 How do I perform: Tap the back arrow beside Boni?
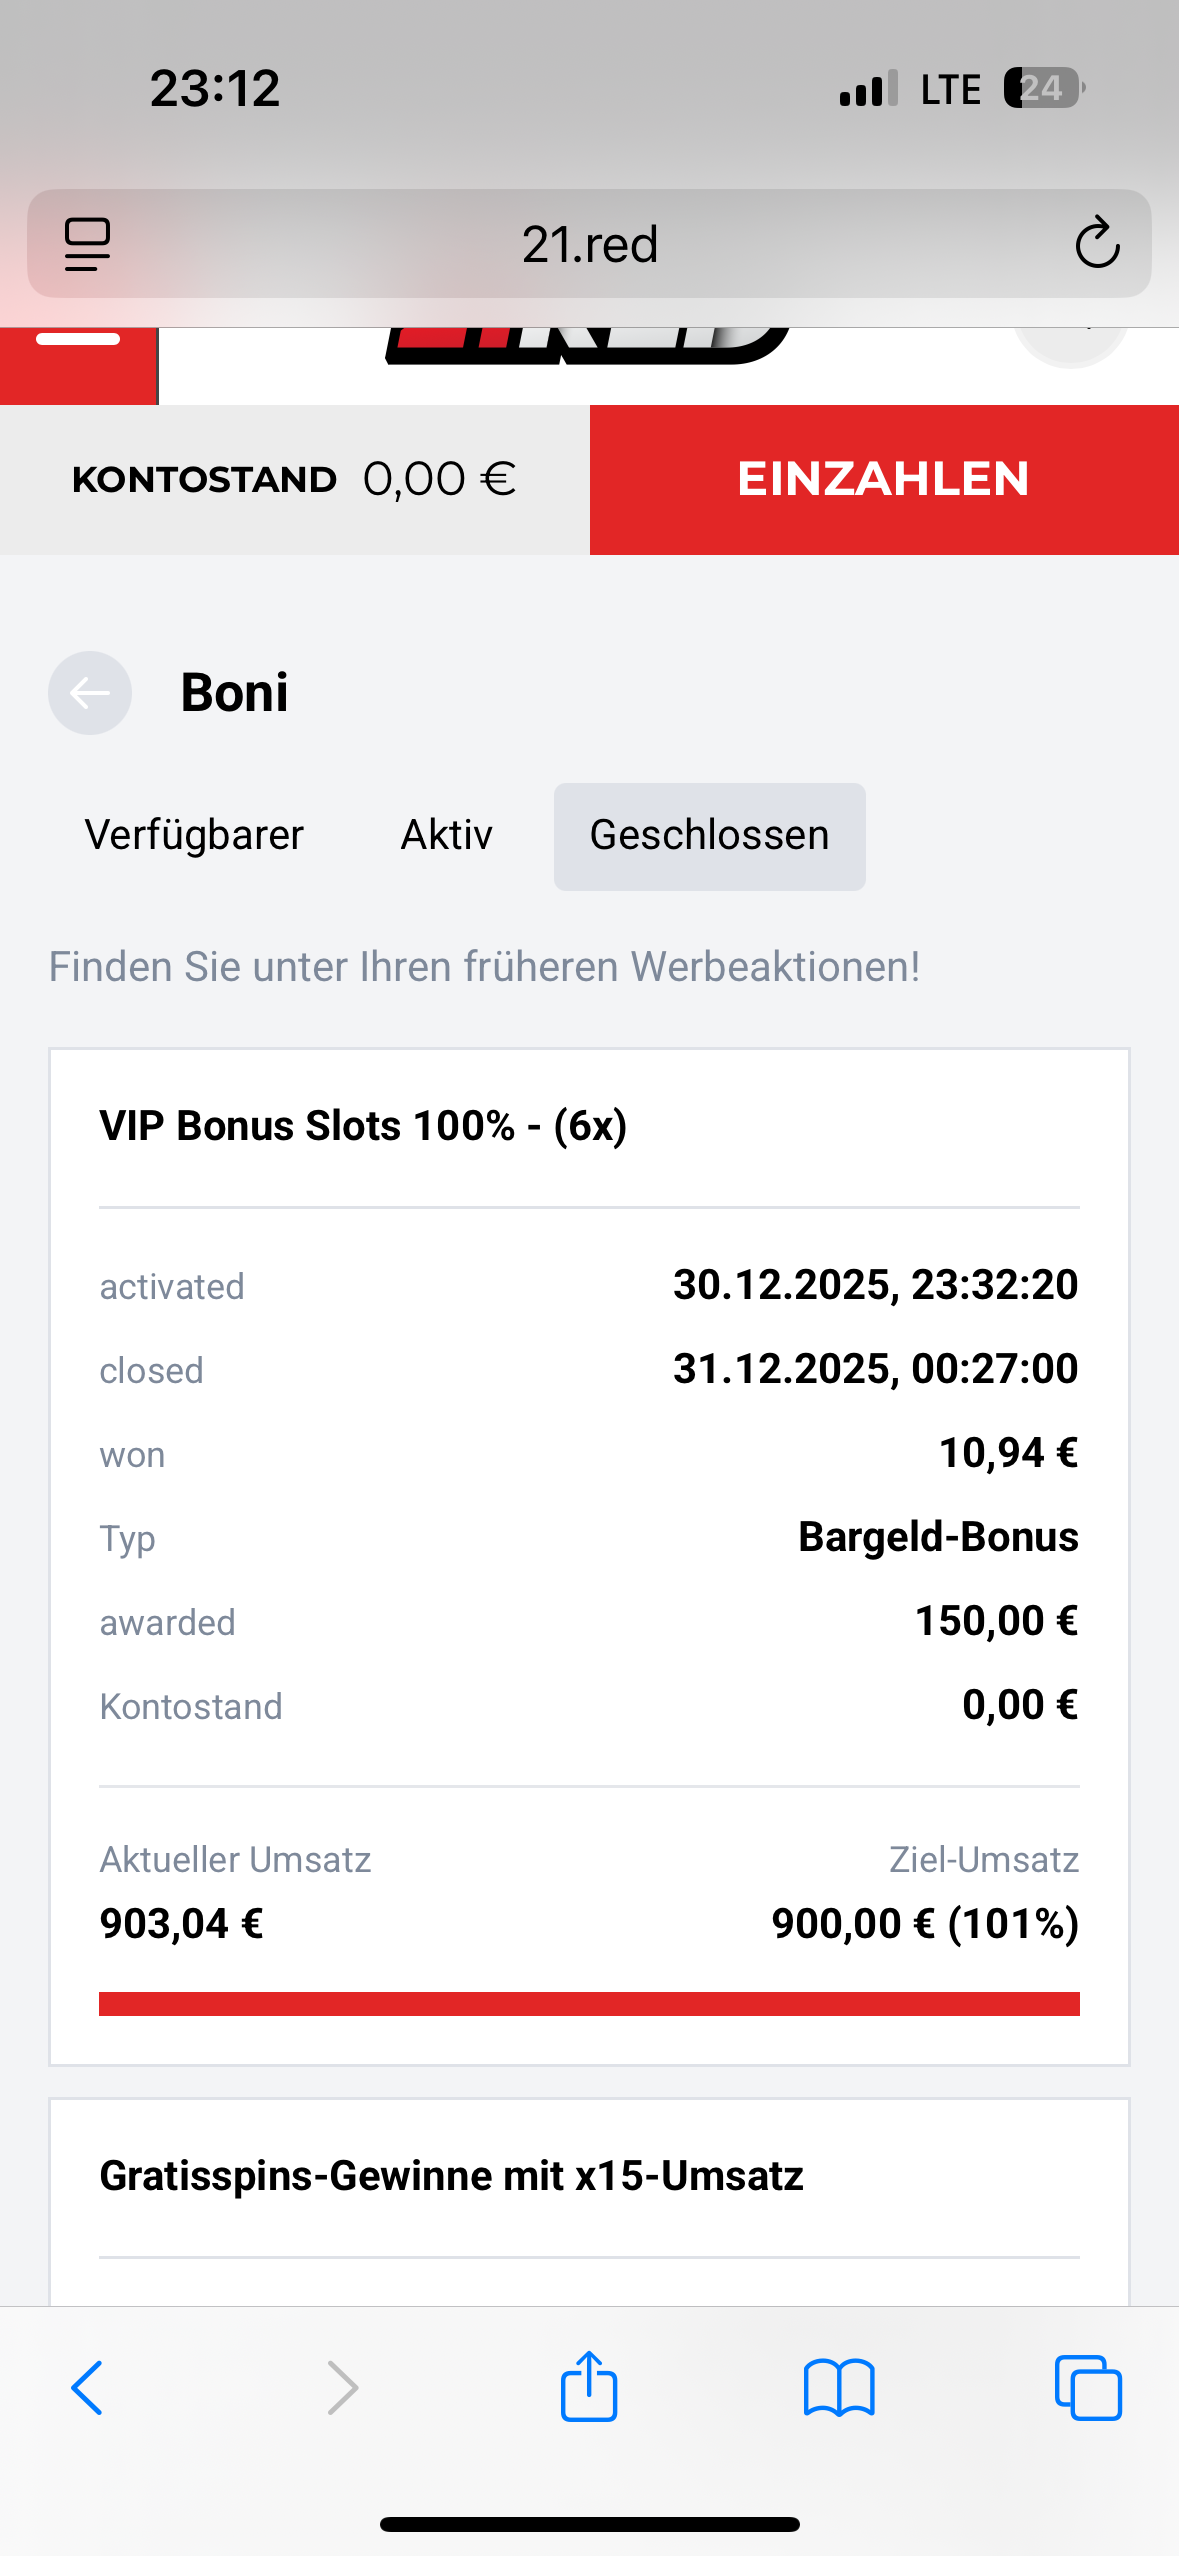point(90,693)
